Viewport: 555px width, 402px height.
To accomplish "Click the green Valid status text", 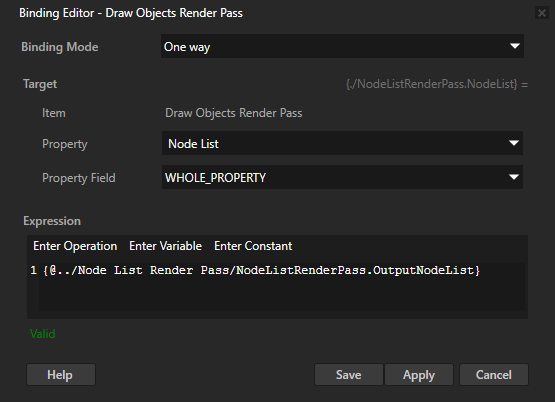I will 42,334.
